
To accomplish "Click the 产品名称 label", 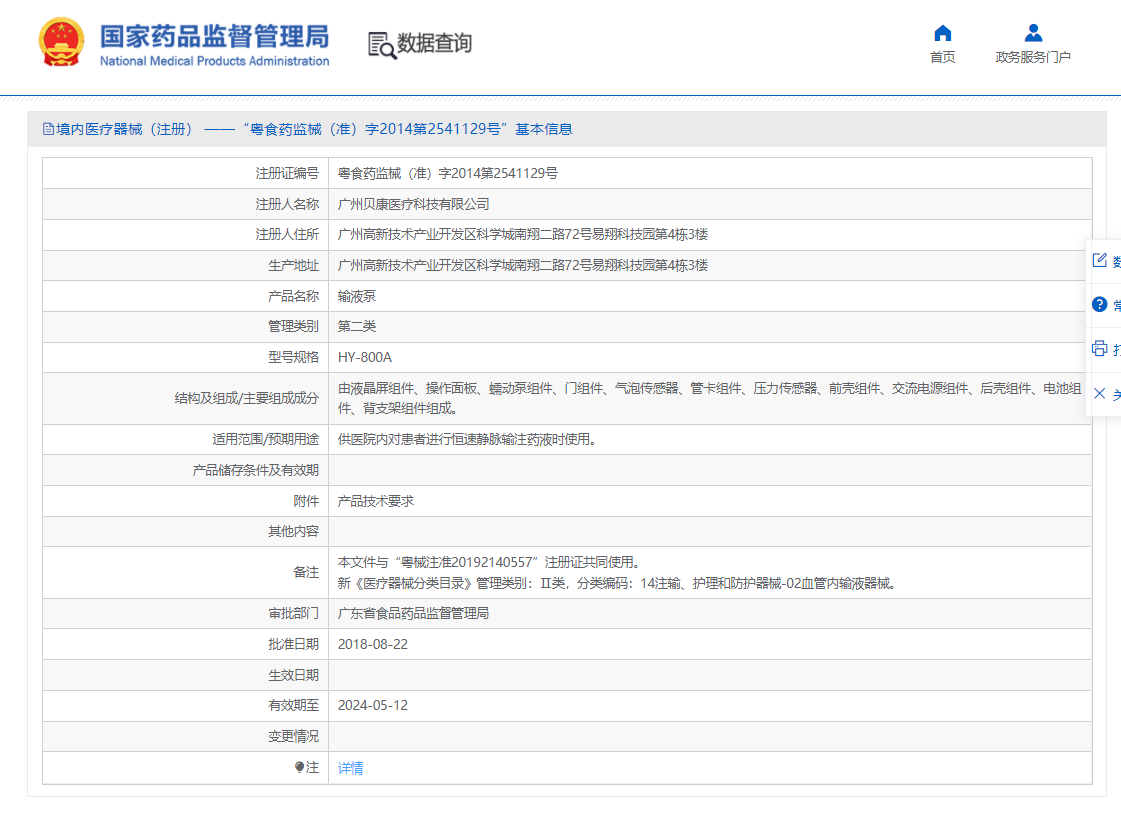I will (x=294, y=296).
